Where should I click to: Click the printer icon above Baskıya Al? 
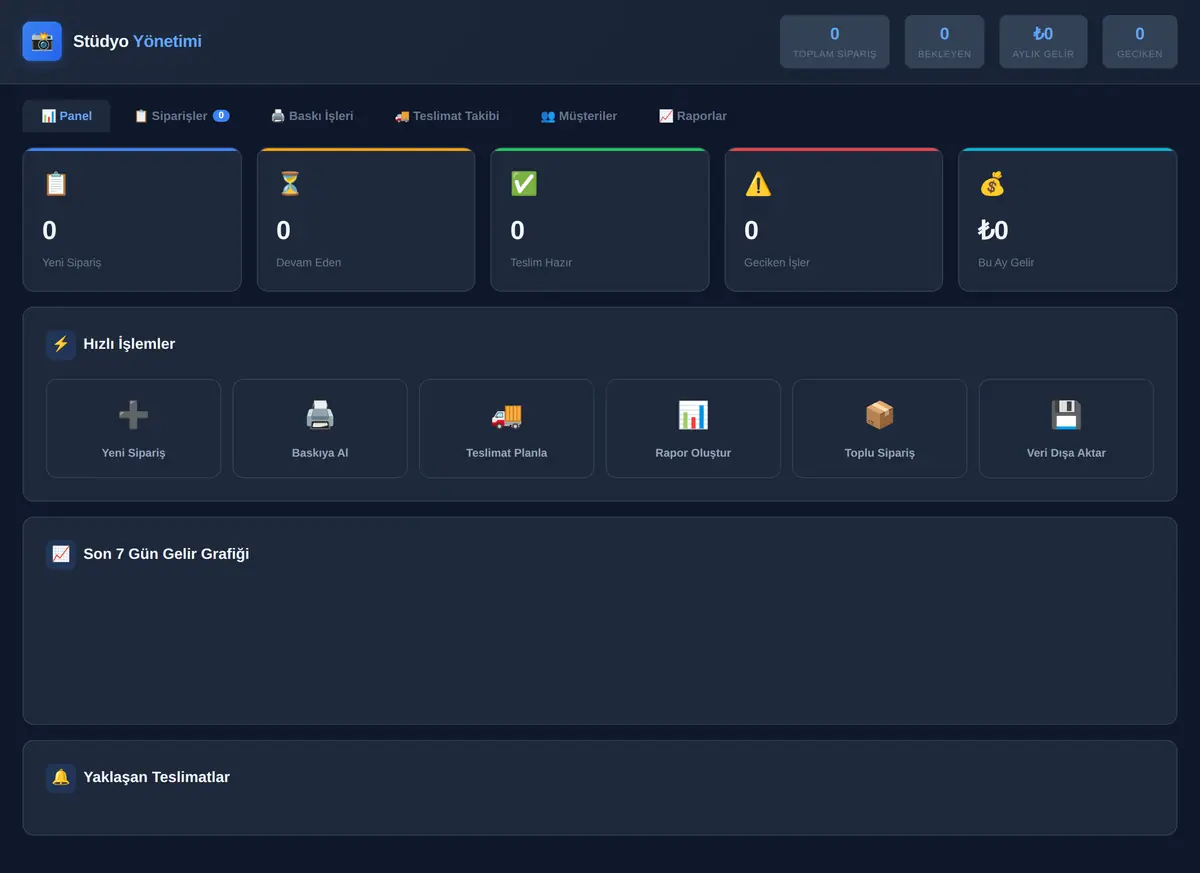coord(320,415)
